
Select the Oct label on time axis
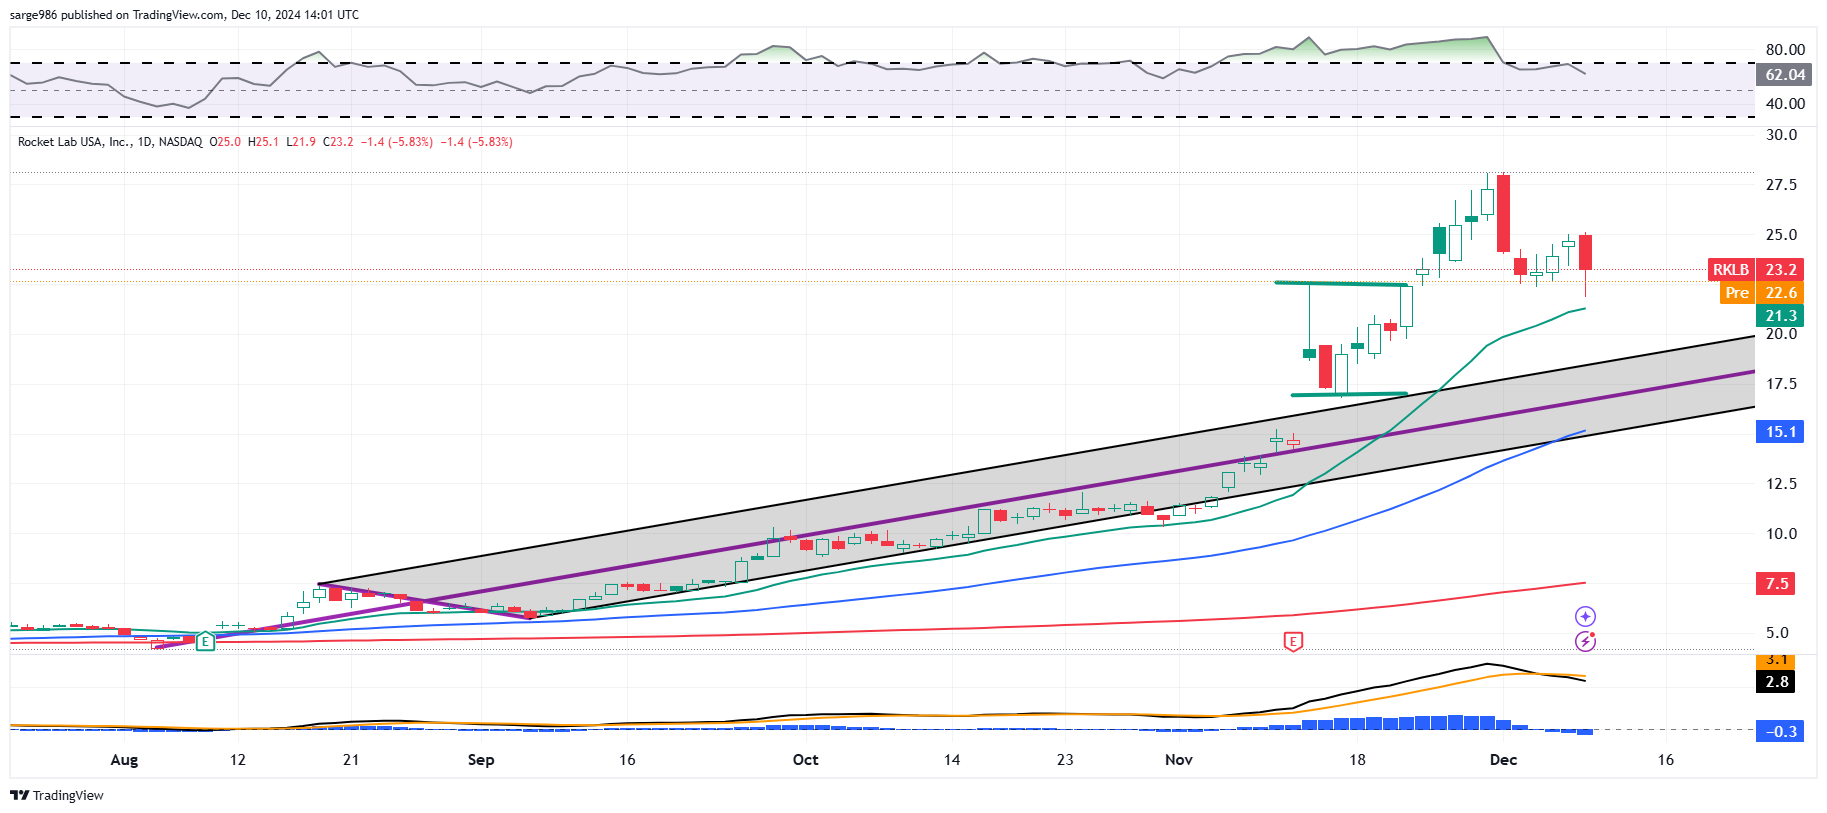805,760
